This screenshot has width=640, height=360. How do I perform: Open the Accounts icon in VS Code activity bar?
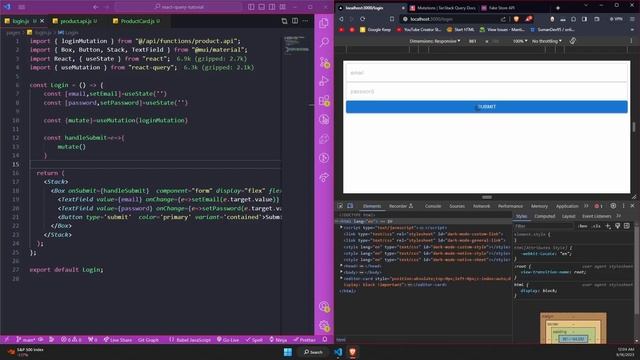324,307
